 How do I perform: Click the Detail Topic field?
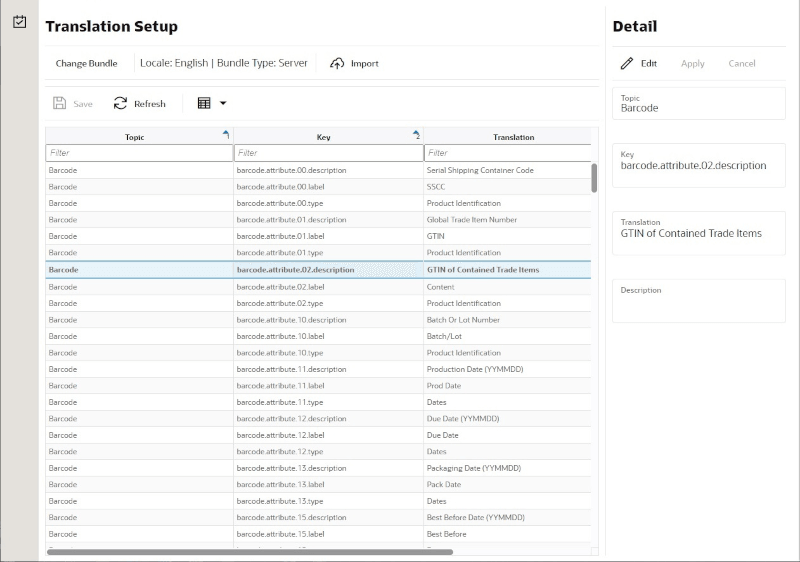698,104
